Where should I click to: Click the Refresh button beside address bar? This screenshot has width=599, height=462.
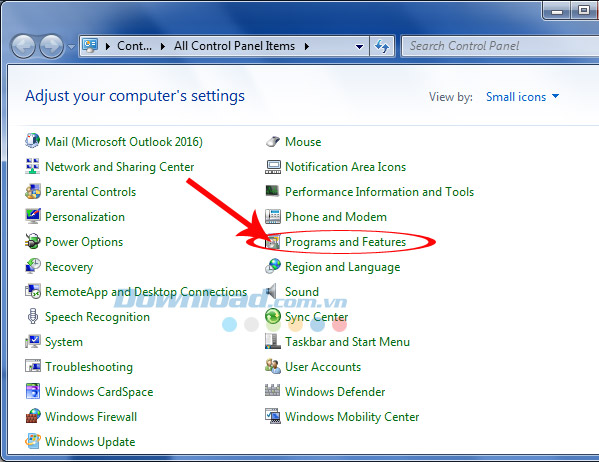(382, 46)
